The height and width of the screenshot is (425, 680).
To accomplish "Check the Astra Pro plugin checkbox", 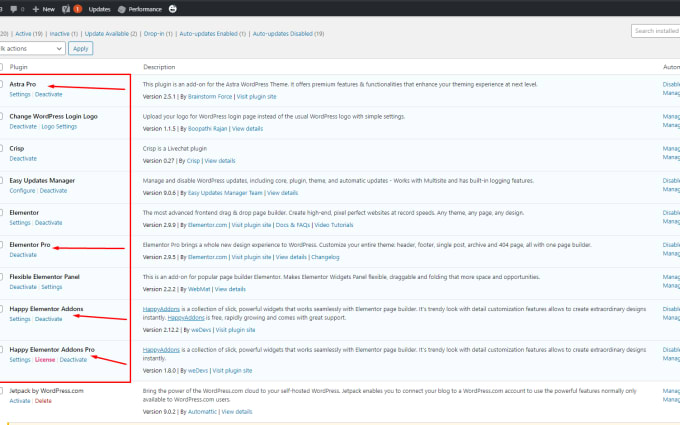I will [1, 84].
